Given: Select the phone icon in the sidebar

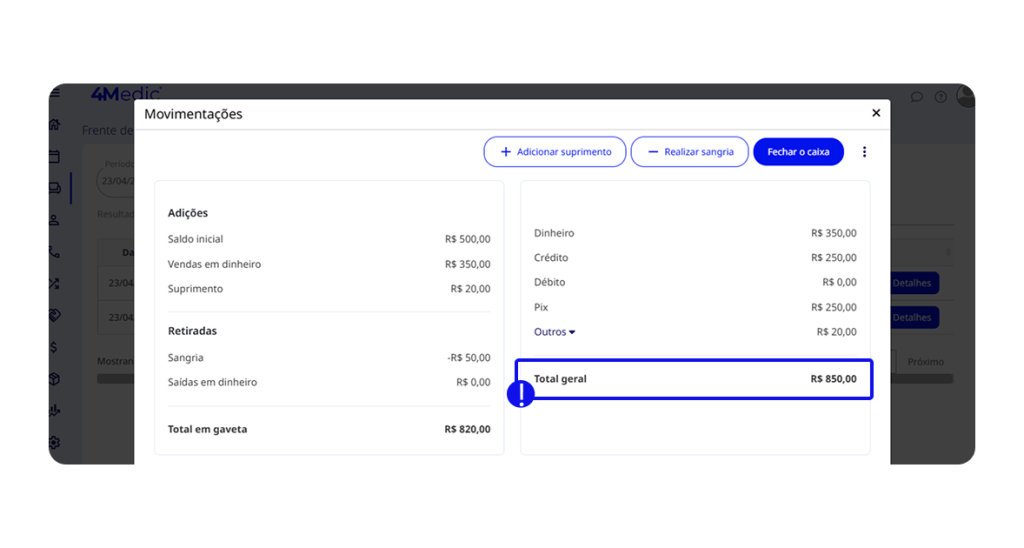Looking at the screenshot, I should tap(54, 253).
